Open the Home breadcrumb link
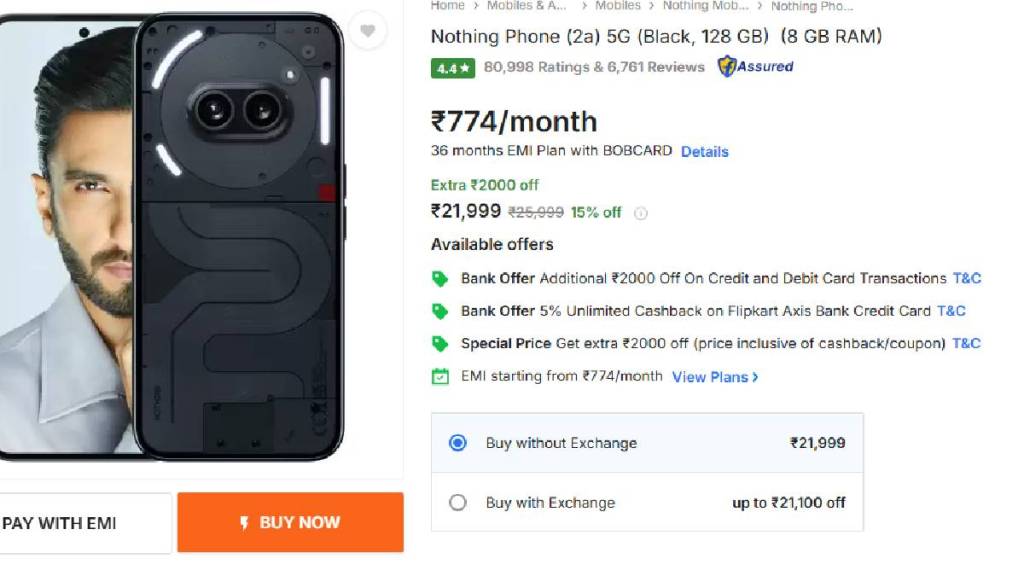 (447, 6)
